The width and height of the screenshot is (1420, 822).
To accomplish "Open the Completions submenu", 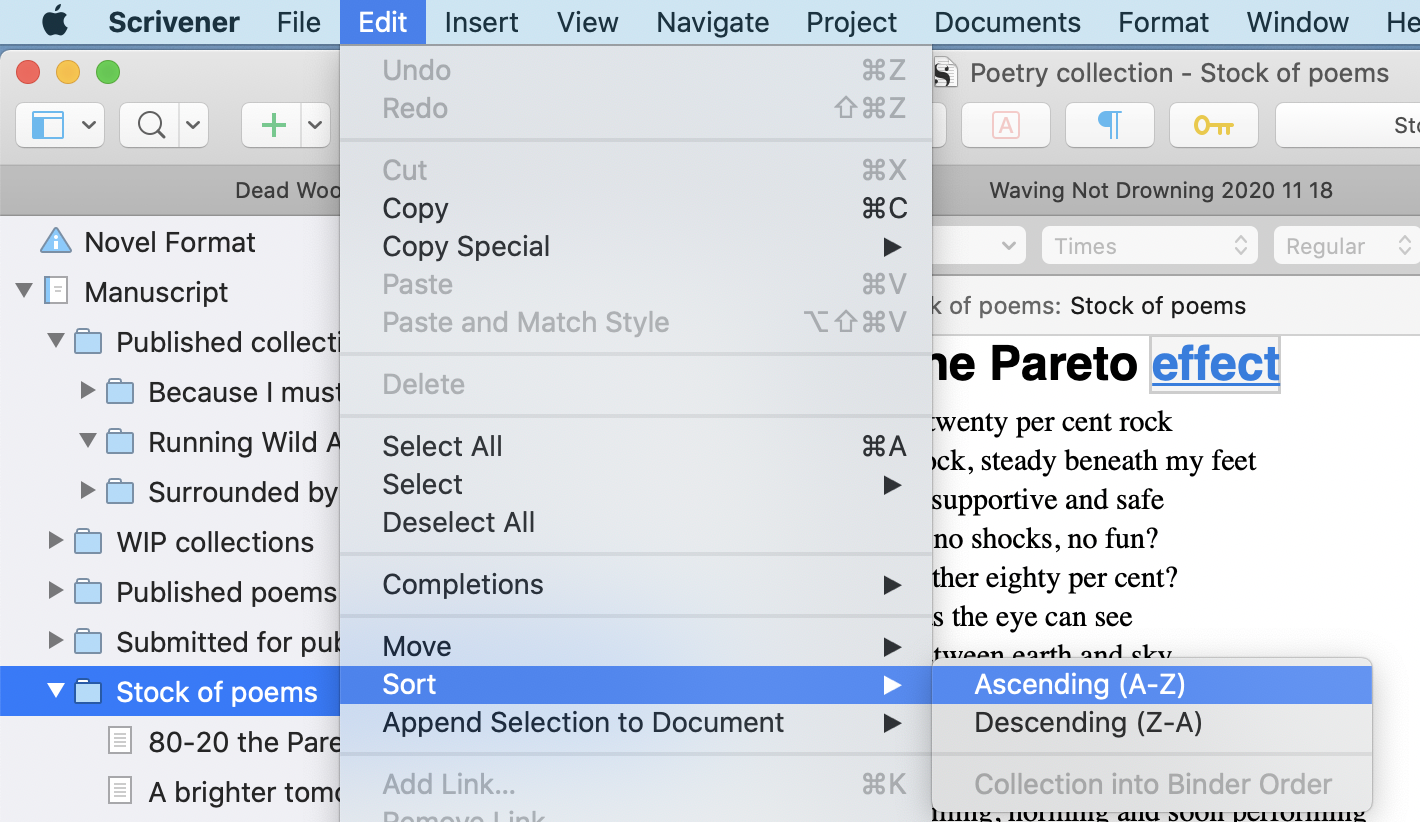I will (x=636, y=584).
